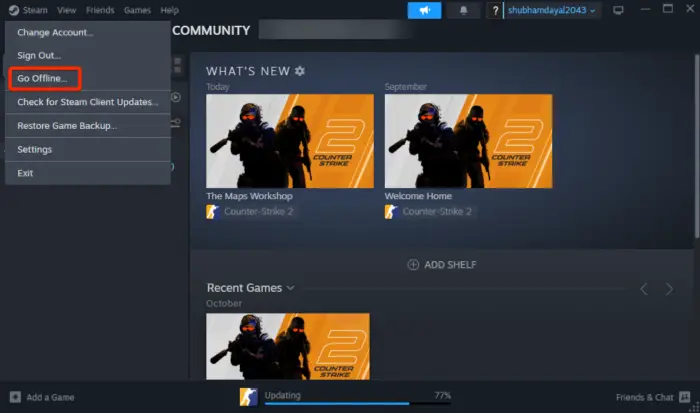Select Exit in the Steam menu
The image size is (700, 413).
[x=88, y=173]
